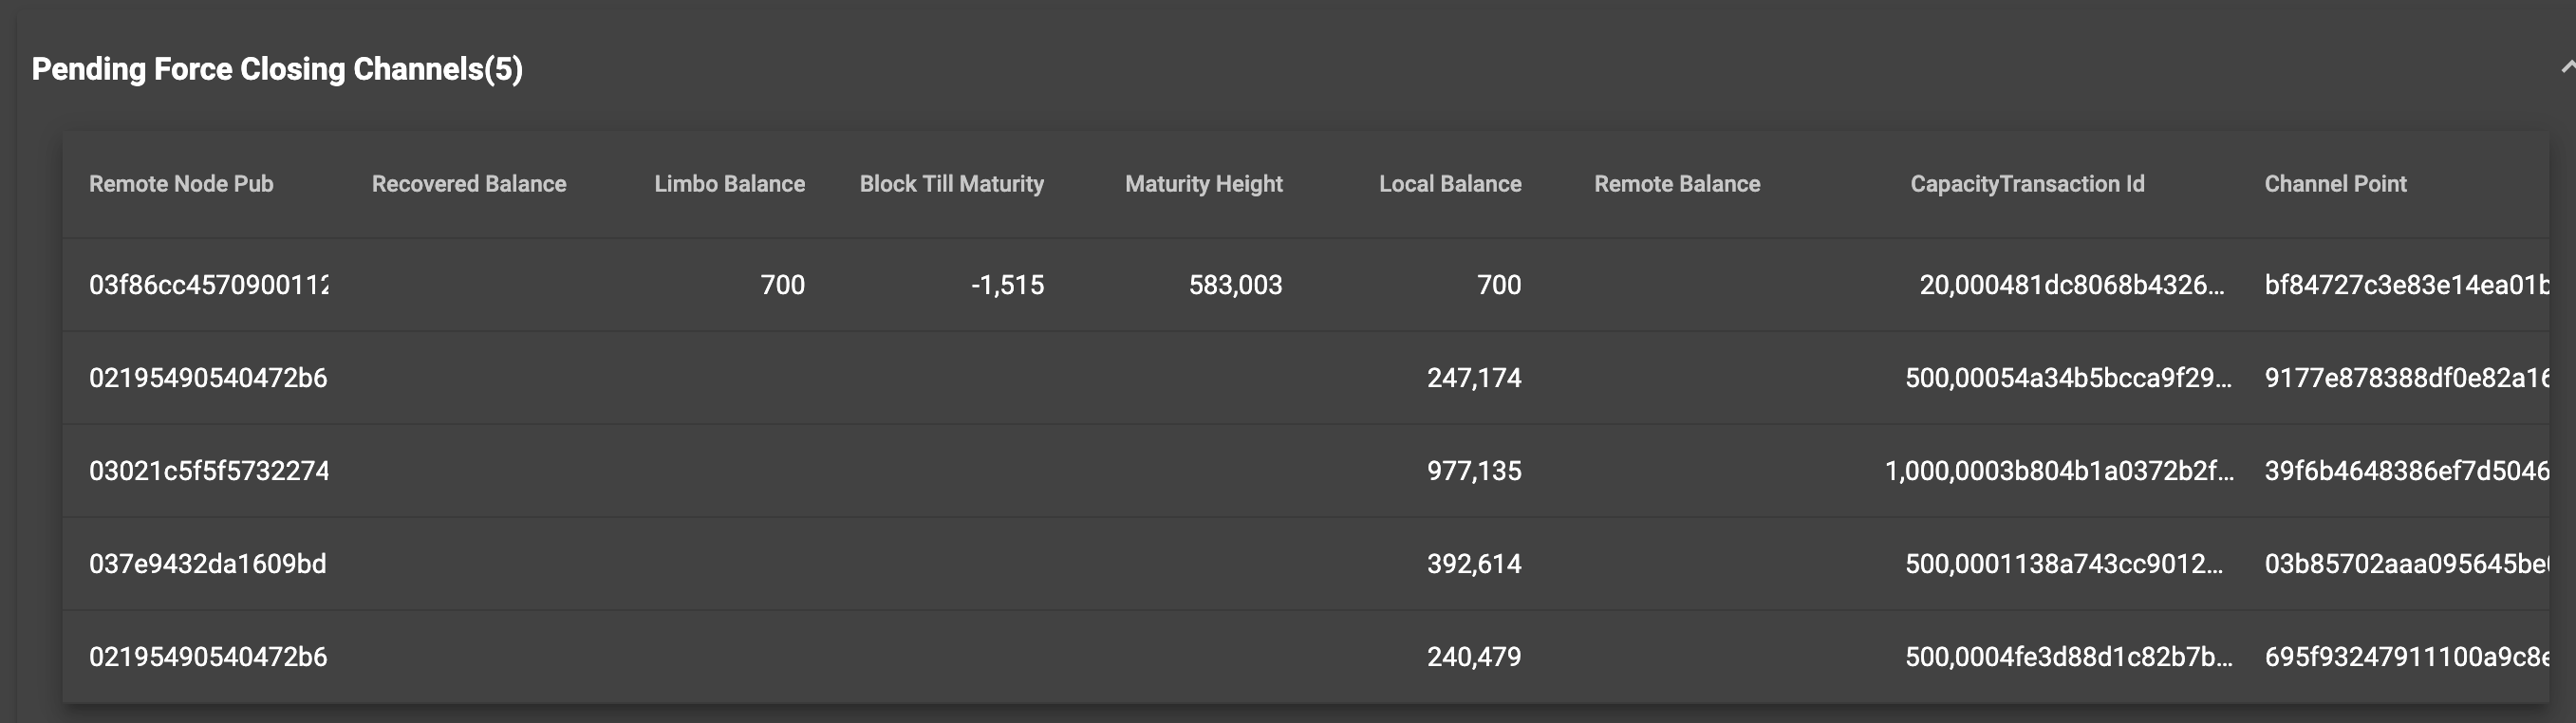Select the row with Local Balance 392,614
Viewport: 2576px width, 723px height.
pyautogui.click(x=1474, y=563)
